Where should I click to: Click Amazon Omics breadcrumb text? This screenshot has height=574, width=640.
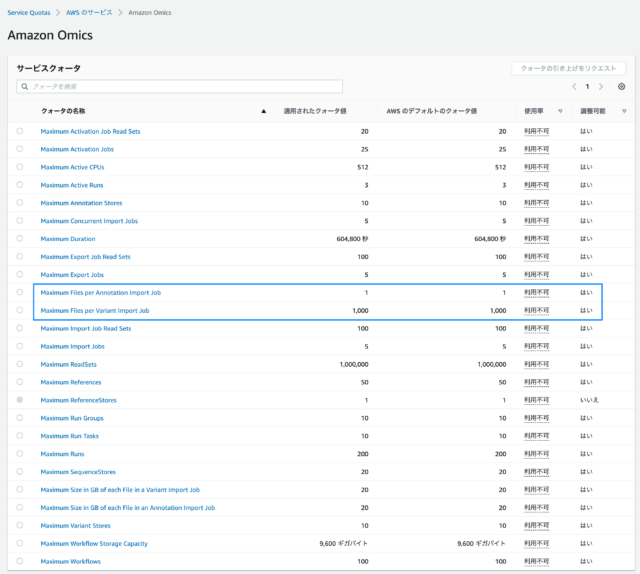tap(150, 13)
